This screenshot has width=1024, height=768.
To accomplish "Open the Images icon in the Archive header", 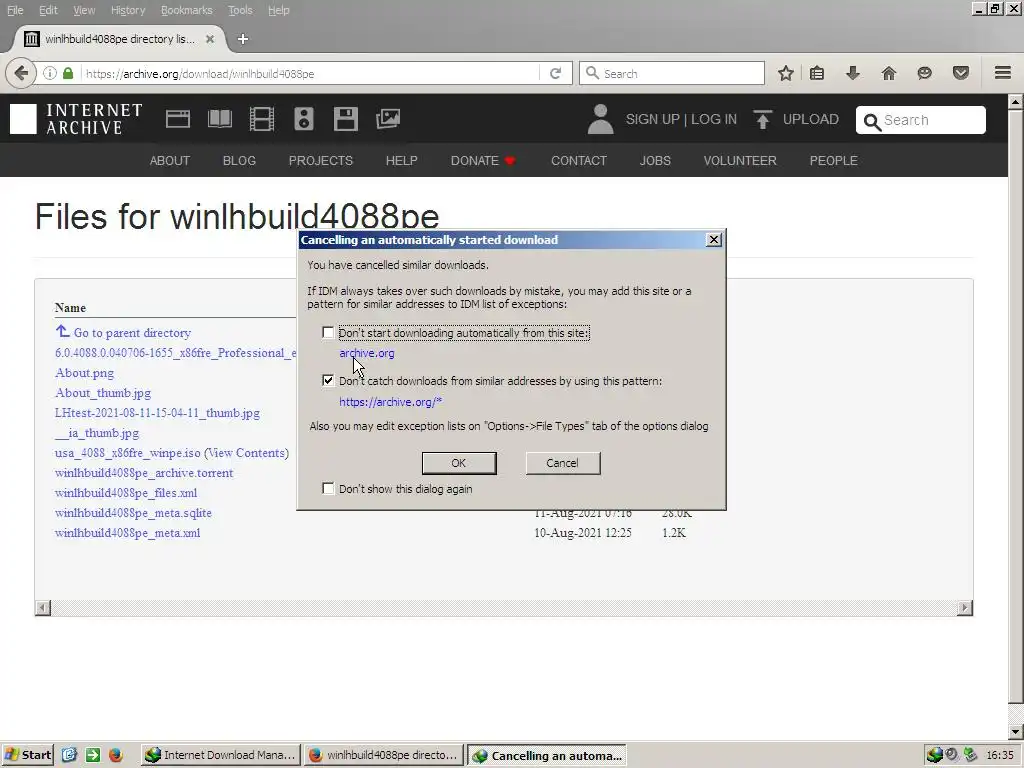I will tap(388, 119).
